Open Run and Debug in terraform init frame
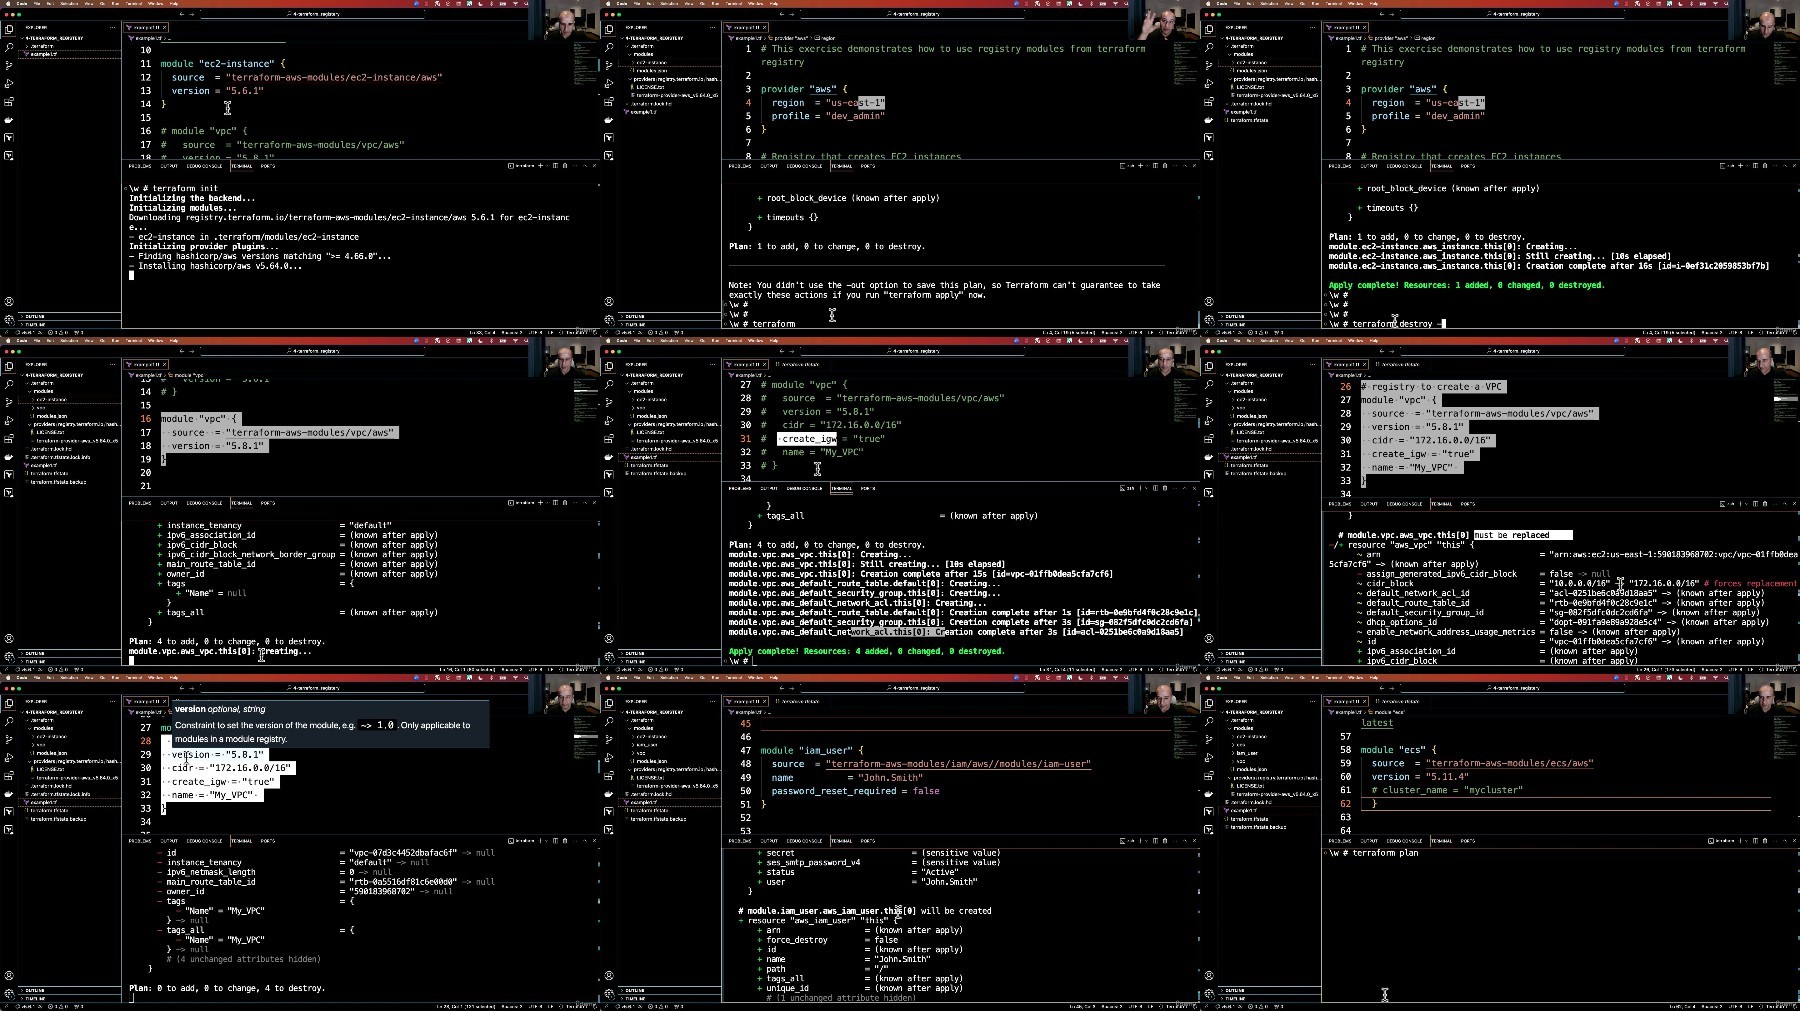 coord(9,83)
